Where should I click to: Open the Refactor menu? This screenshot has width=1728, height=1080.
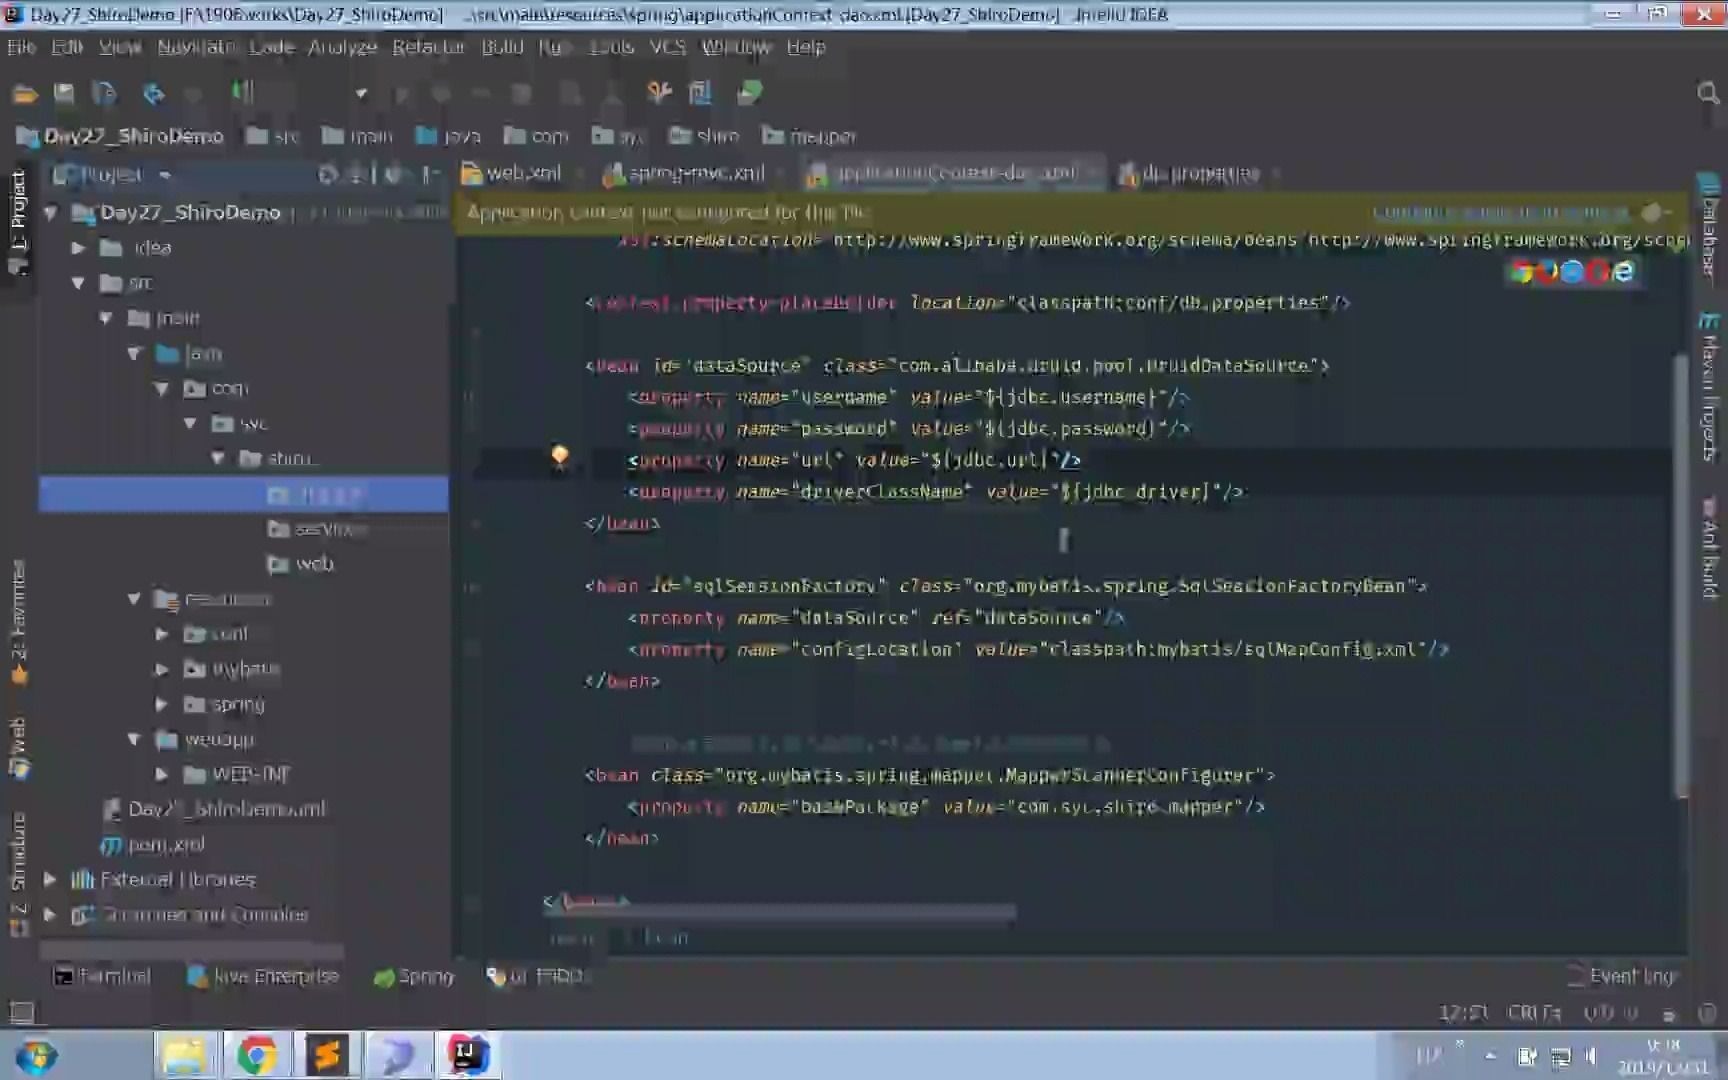point(428,47)
